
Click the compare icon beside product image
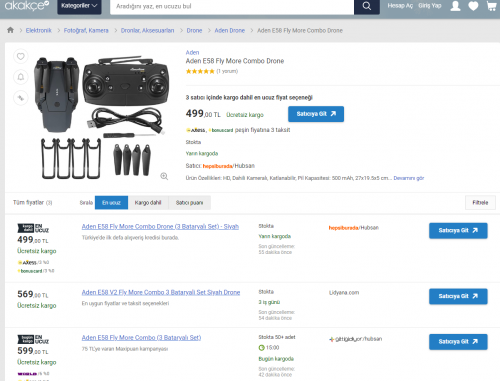click(21, 98)
